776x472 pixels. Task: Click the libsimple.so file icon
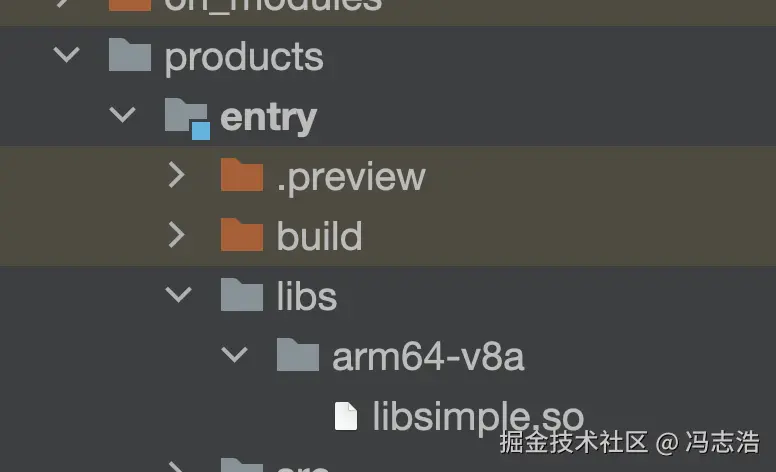[x=345, y=416]
